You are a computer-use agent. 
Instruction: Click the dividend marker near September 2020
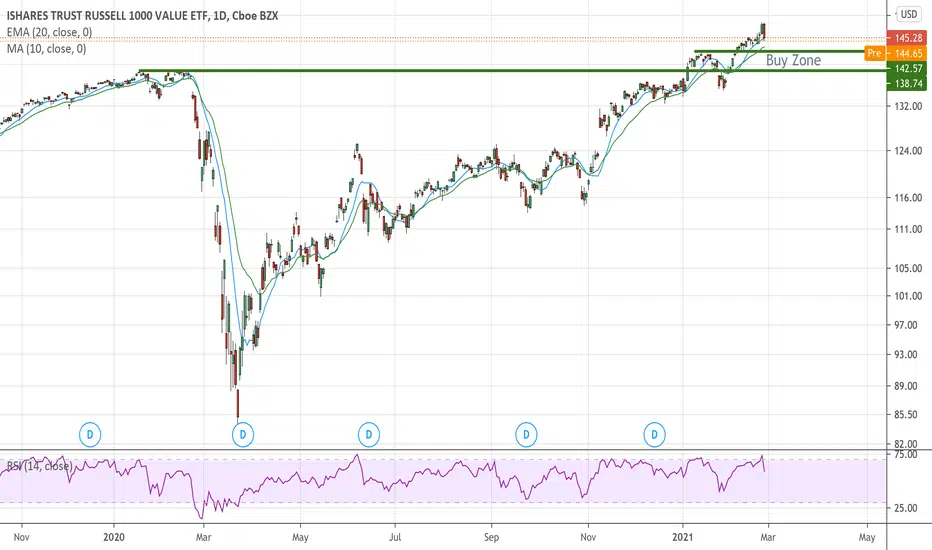(x=526, y=435)
